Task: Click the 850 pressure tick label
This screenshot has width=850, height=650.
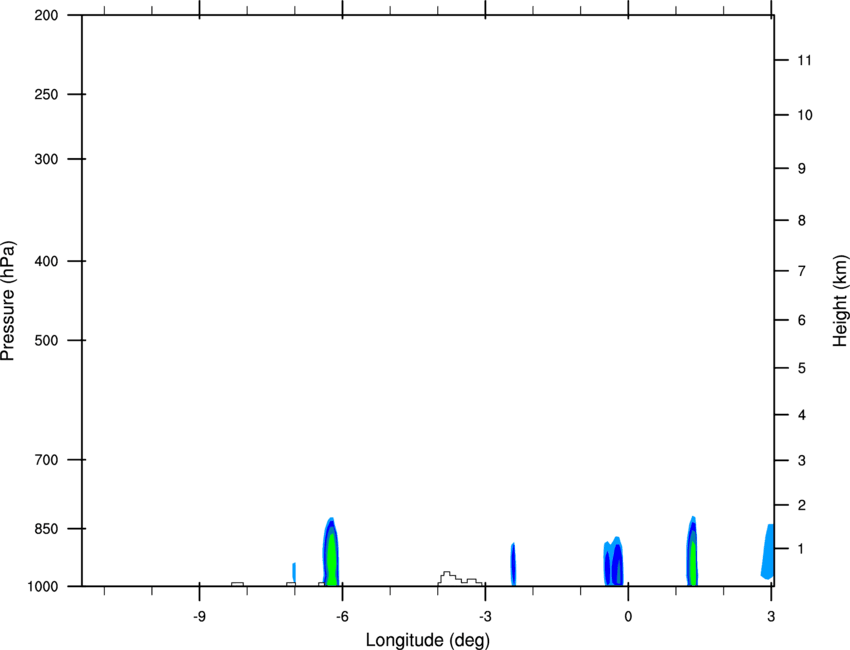Action: pos(46,529)
